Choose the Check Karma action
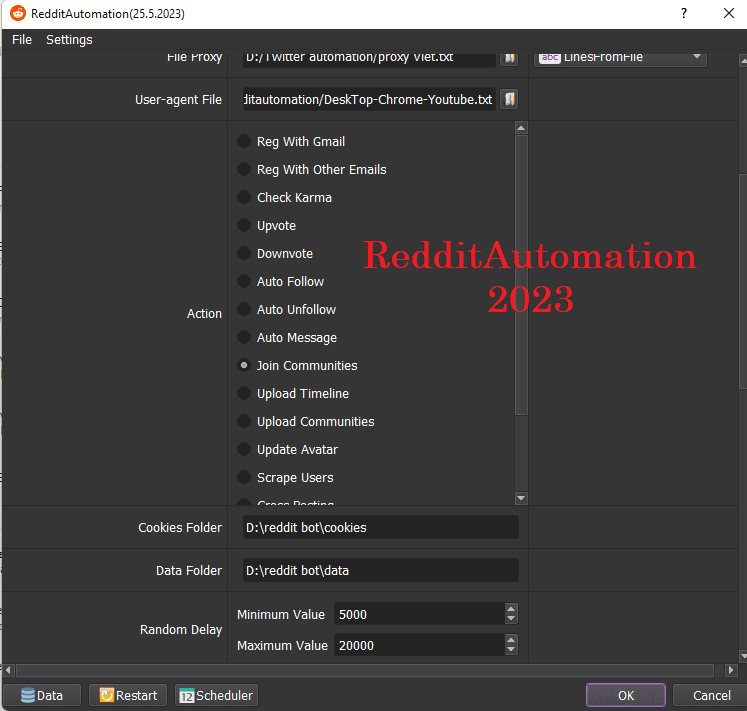 pos(244,197)
